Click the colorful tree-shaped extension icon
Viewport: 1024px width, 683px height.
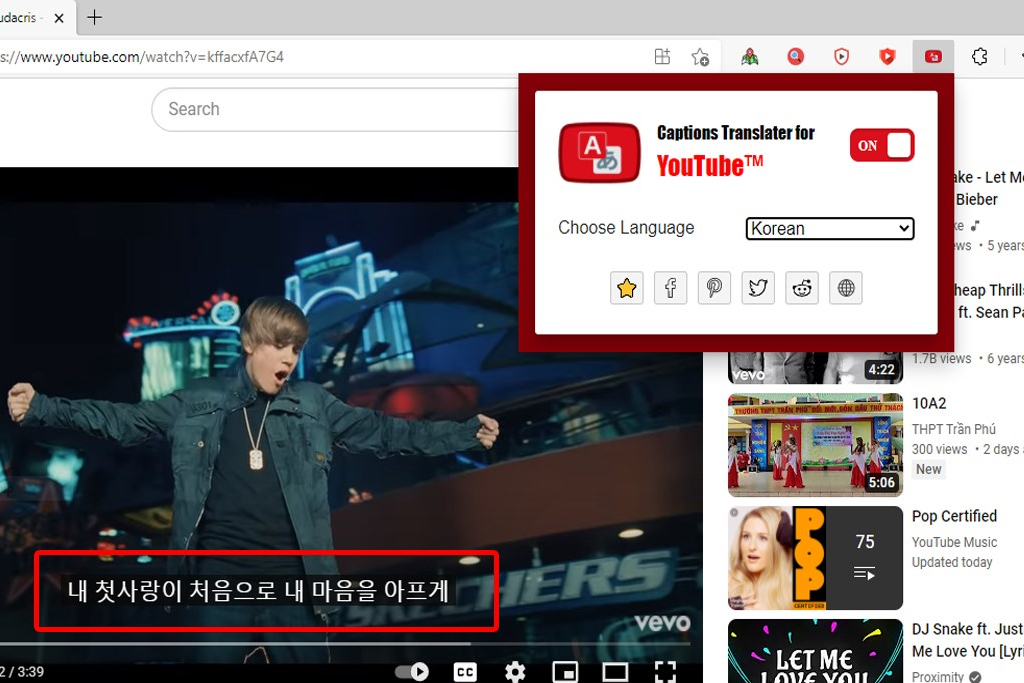(750, 57)
